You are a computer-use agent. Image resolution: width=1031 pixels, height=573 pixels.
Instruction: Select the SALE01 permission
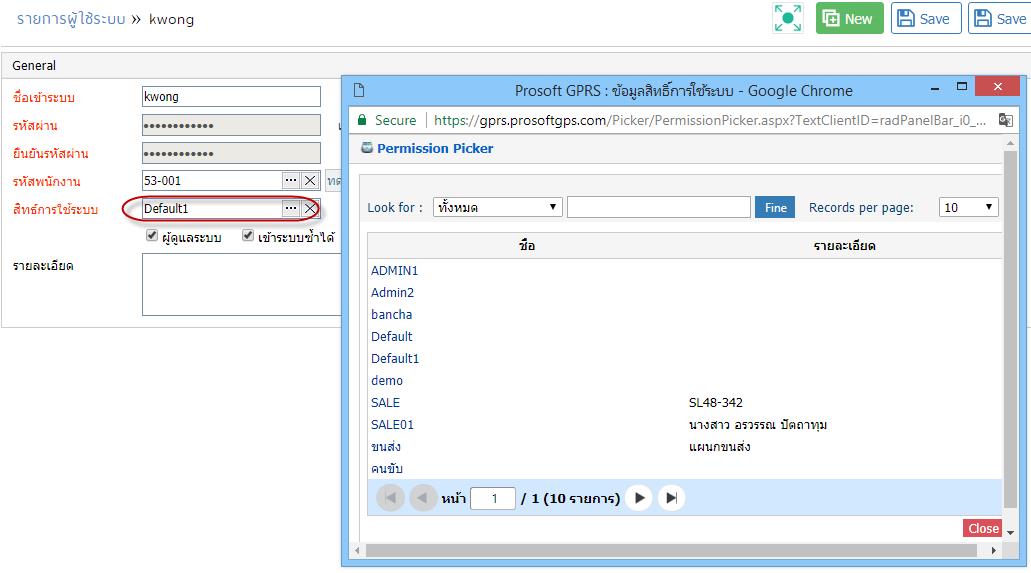point(393,424)
